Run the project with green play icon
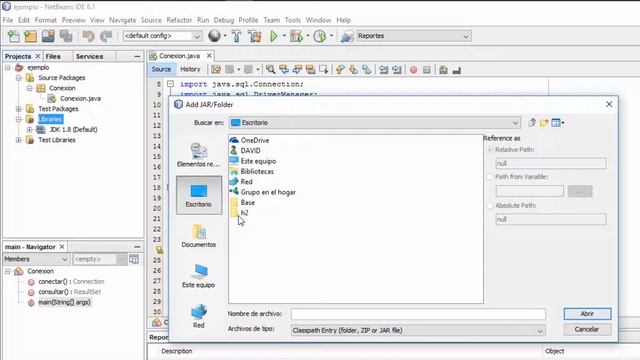This screenshot has height=360, width=640. pyautogui.click(x=274, y=36)
